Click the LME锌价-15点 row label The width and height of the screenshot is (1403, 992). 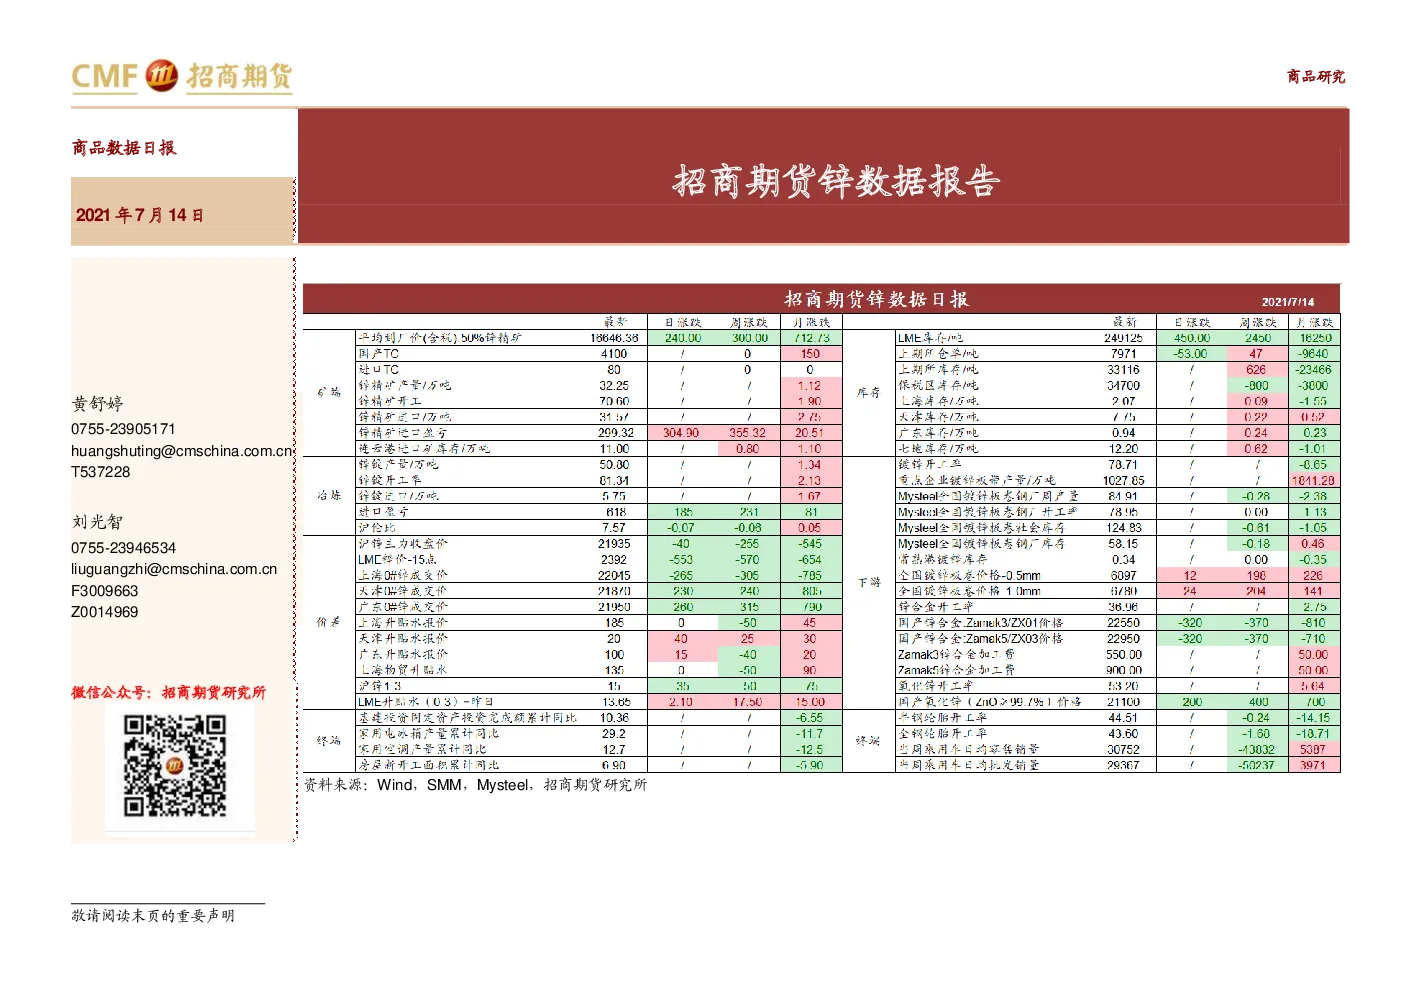[397, 559]
